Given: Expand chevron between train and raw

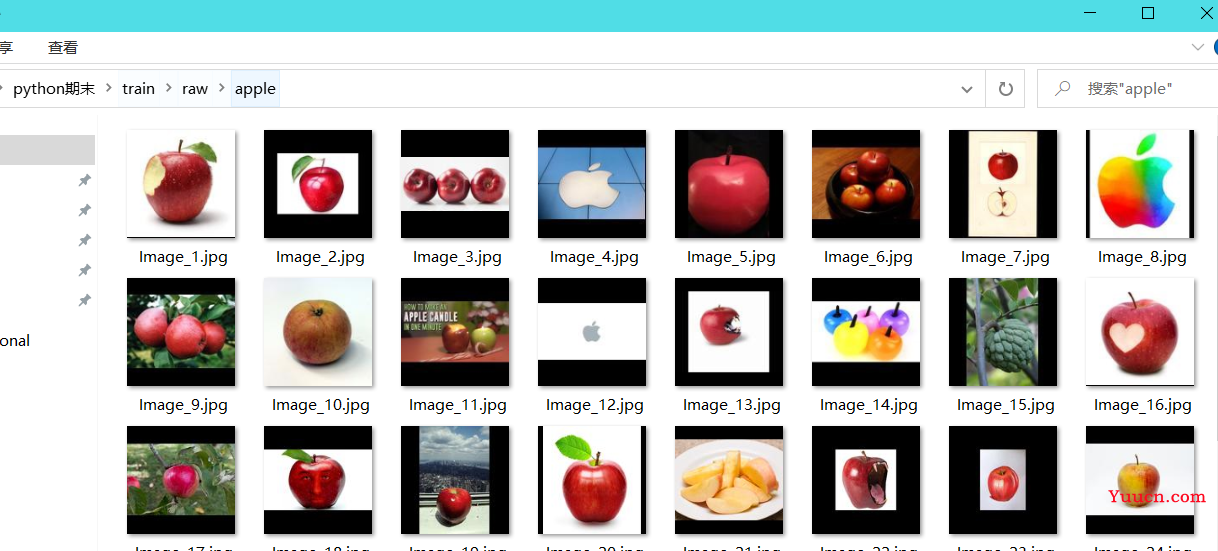Looking at the screenshot, I should (168, 88).
